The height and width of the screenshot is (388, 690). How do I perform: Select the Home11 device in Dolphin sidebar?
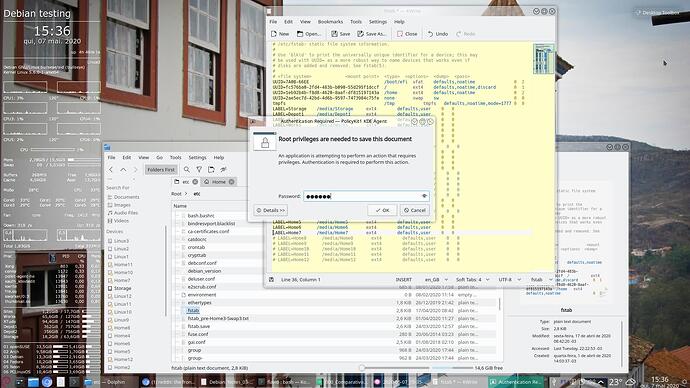pyautogui.click(x=120, y=264)
